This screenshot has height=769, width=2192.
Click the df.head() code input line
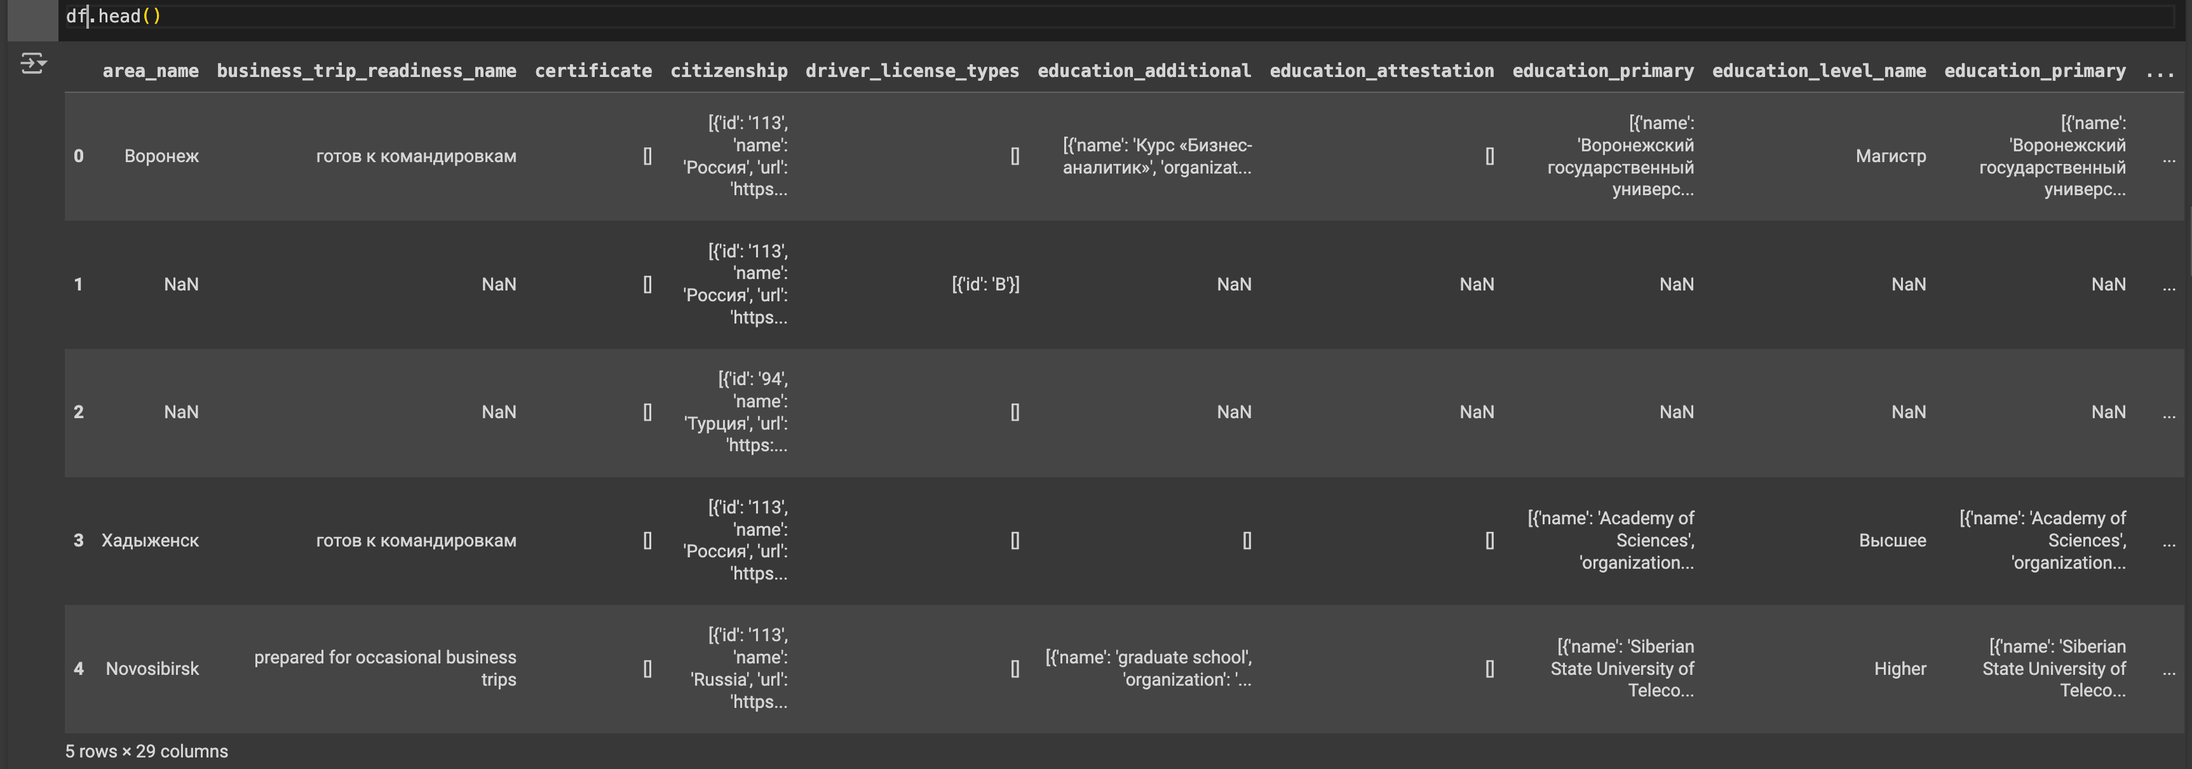click(x=1118, y=16)
